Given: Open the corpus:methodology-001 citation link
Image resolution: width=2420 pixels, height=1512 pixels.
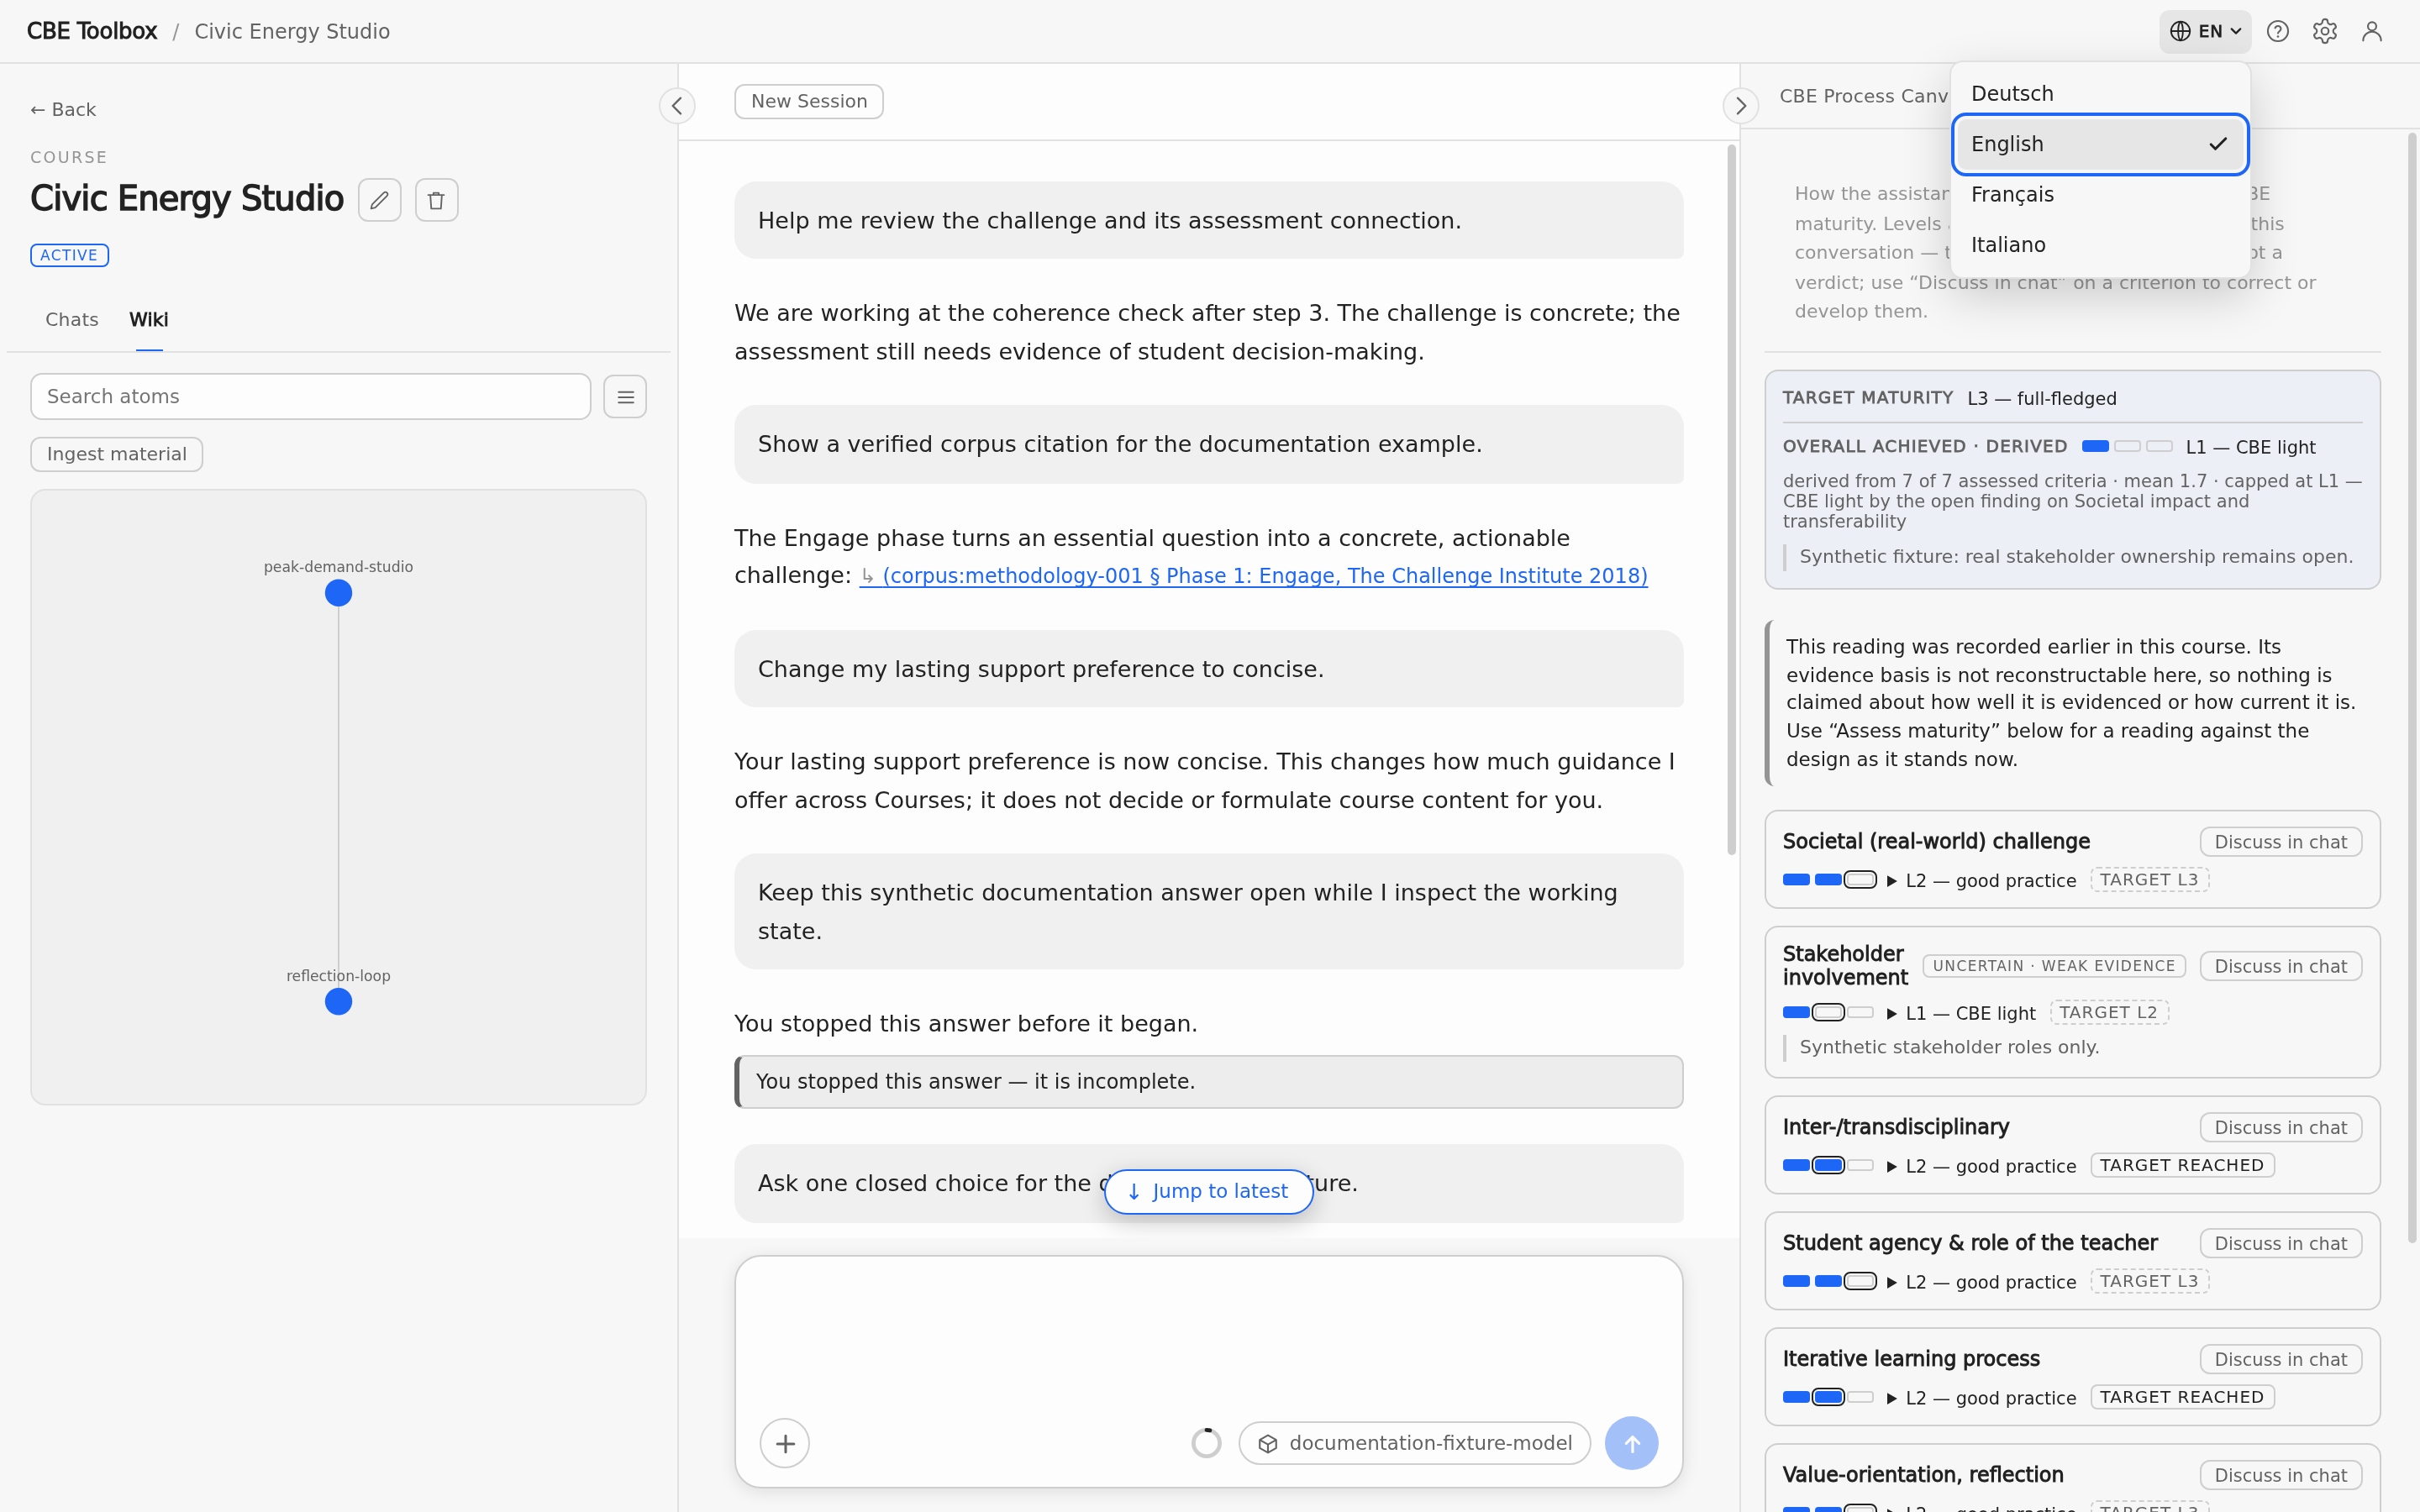Looking at the screenshot, I should [1253, 576].
